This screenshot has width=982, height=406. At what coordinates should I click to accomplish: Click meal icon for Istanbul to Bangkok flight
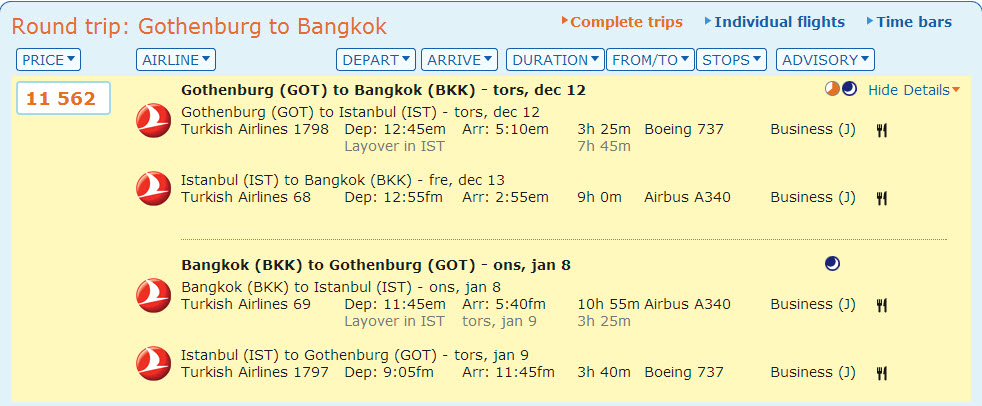tap(882, 198)
